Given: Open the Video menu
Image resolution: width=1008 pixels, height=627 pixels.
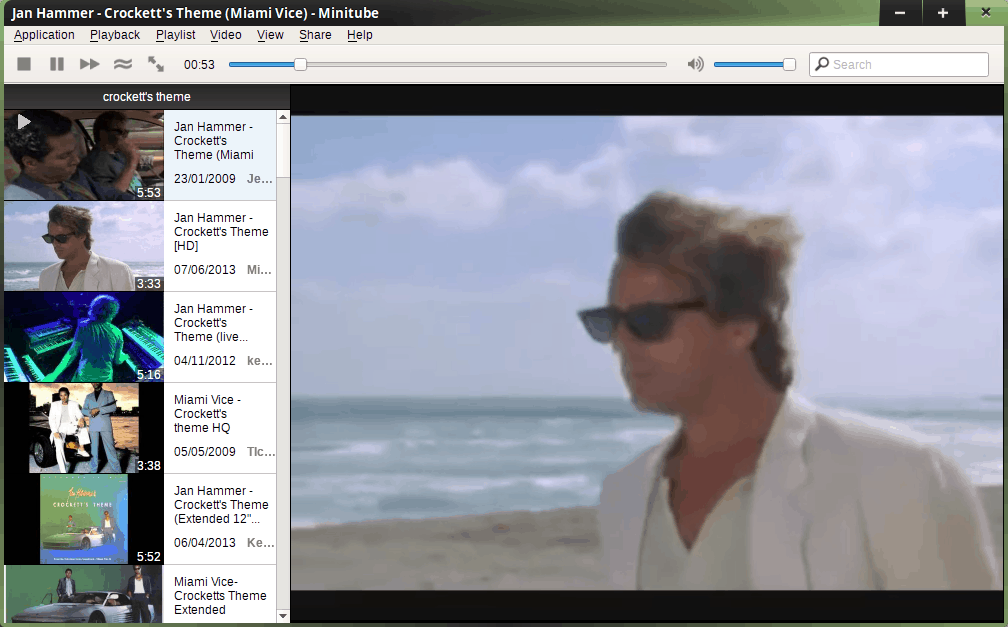Looking at the screenshot, I should pyautogui.click(x=226, y=35).
